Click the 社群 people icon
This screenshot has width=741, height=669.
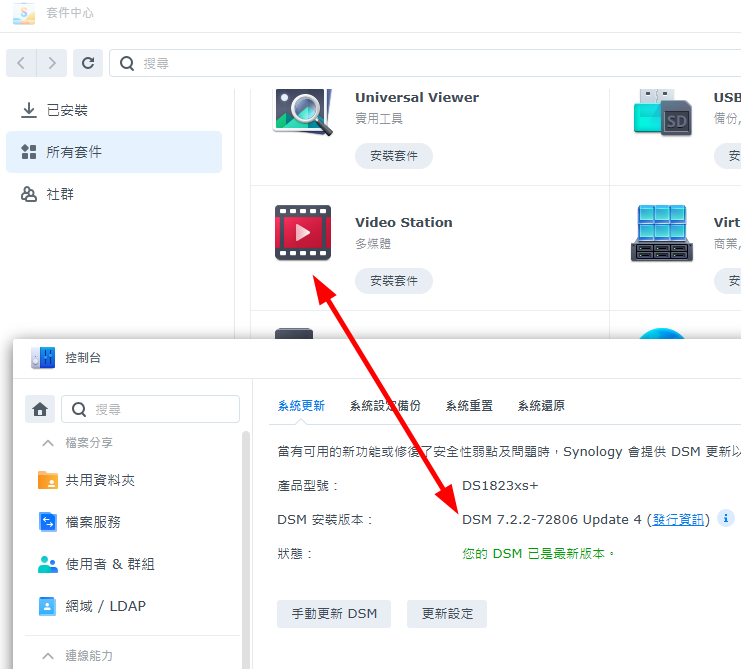[29, 194]
